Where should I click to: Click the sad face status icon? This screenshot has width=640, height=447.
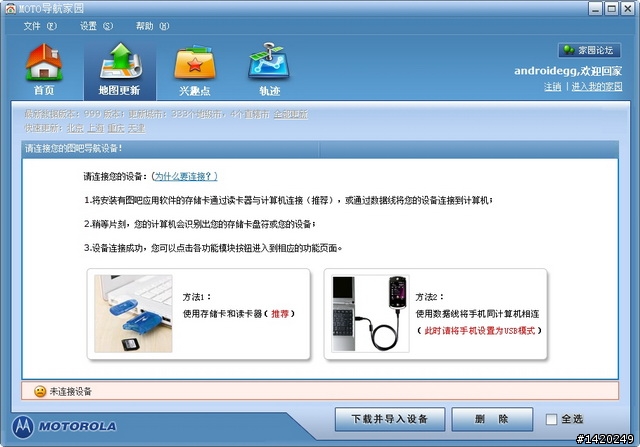[x=40, y=391]
